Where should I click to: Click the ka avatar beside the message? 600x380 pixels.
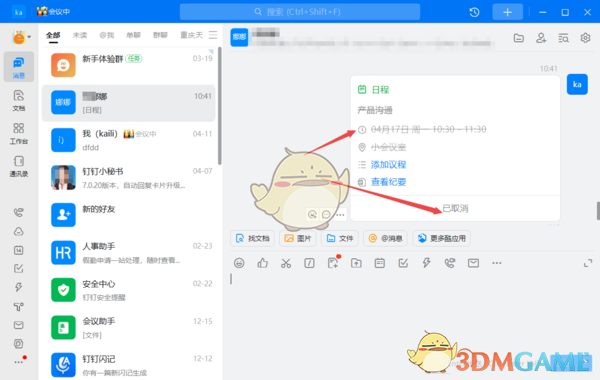[577, 84]
